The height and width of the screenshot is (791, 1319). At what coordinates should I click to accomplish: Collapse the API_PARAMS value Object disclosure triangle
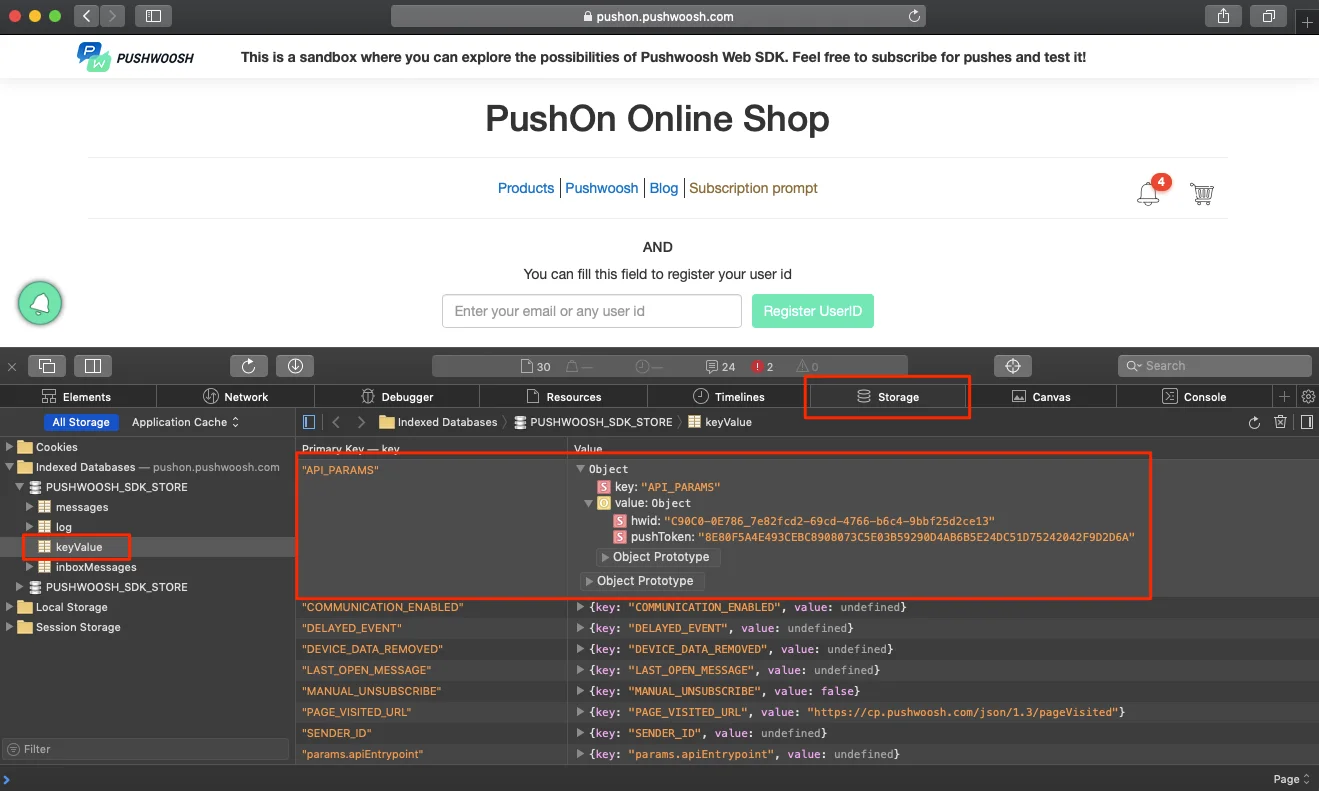tap(587, 502)
